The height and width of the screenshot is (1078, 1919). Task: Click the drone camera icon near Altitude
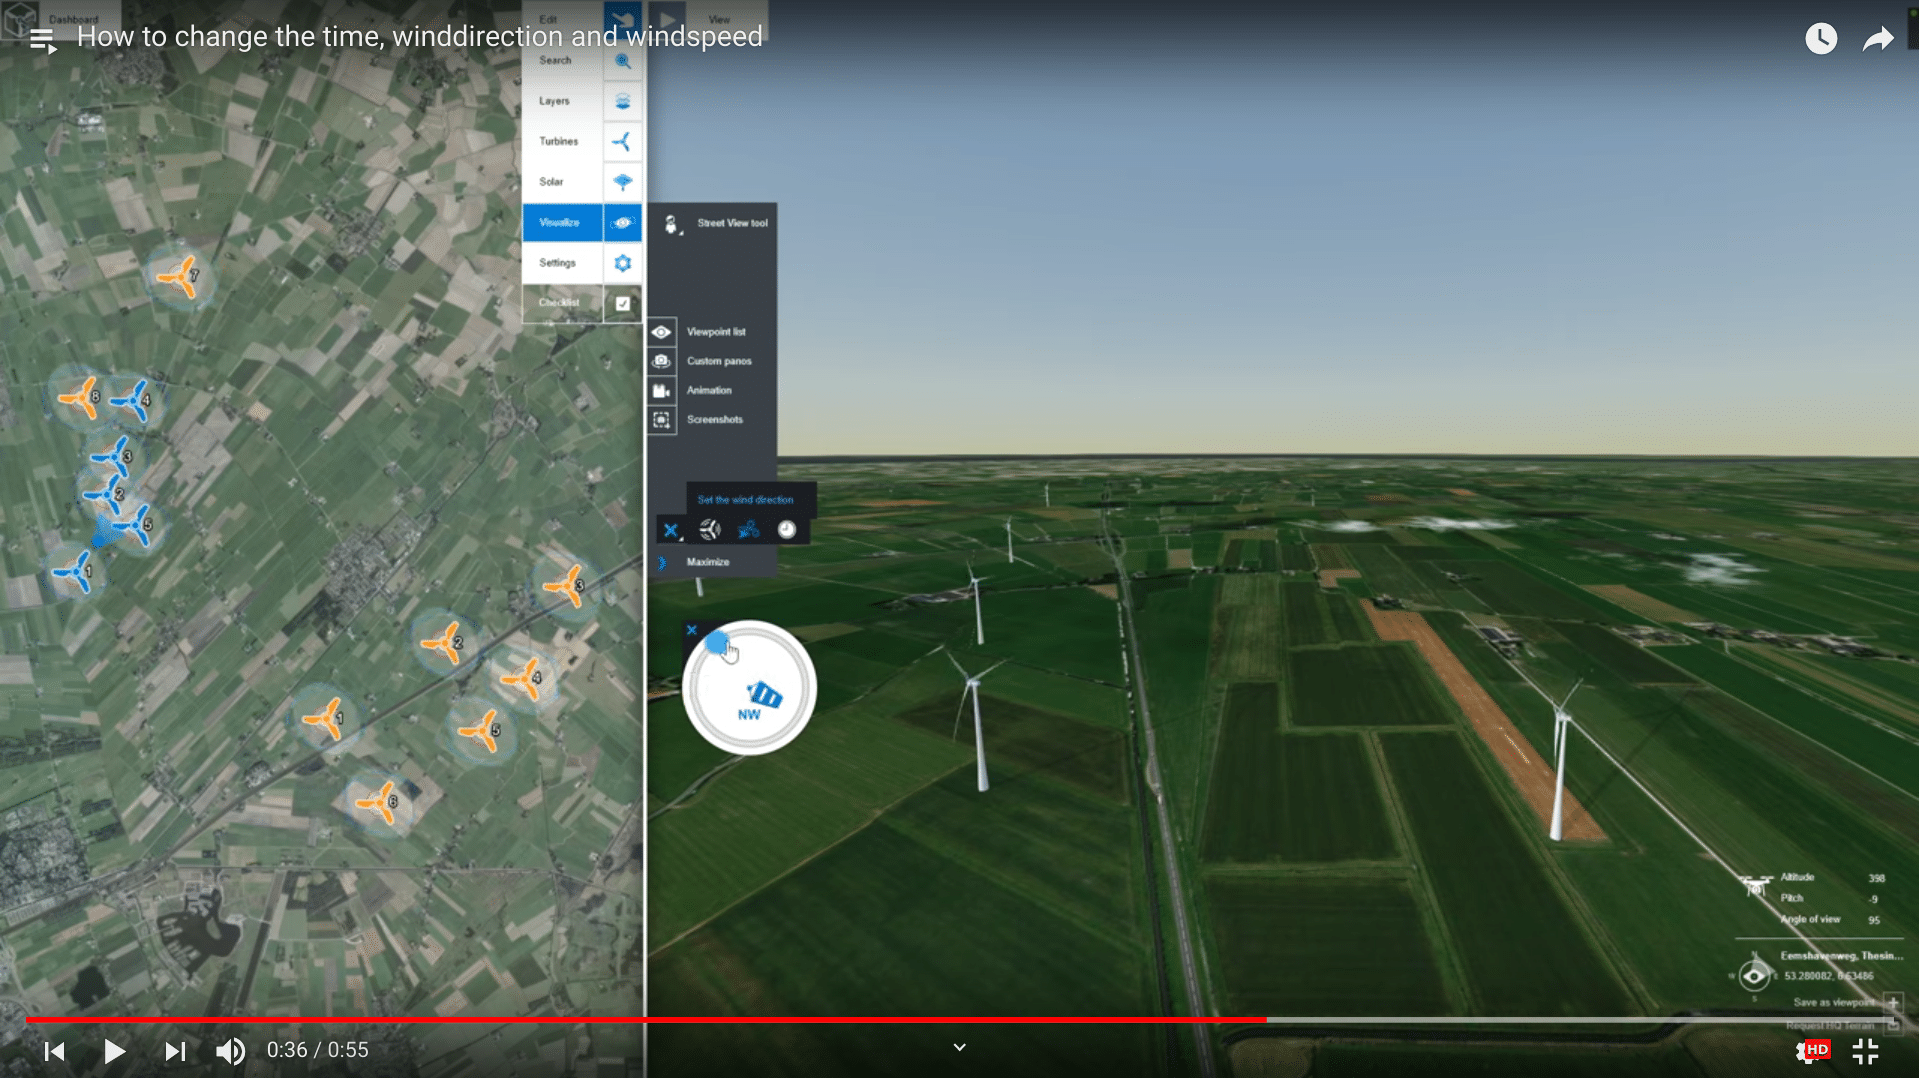1755,886
